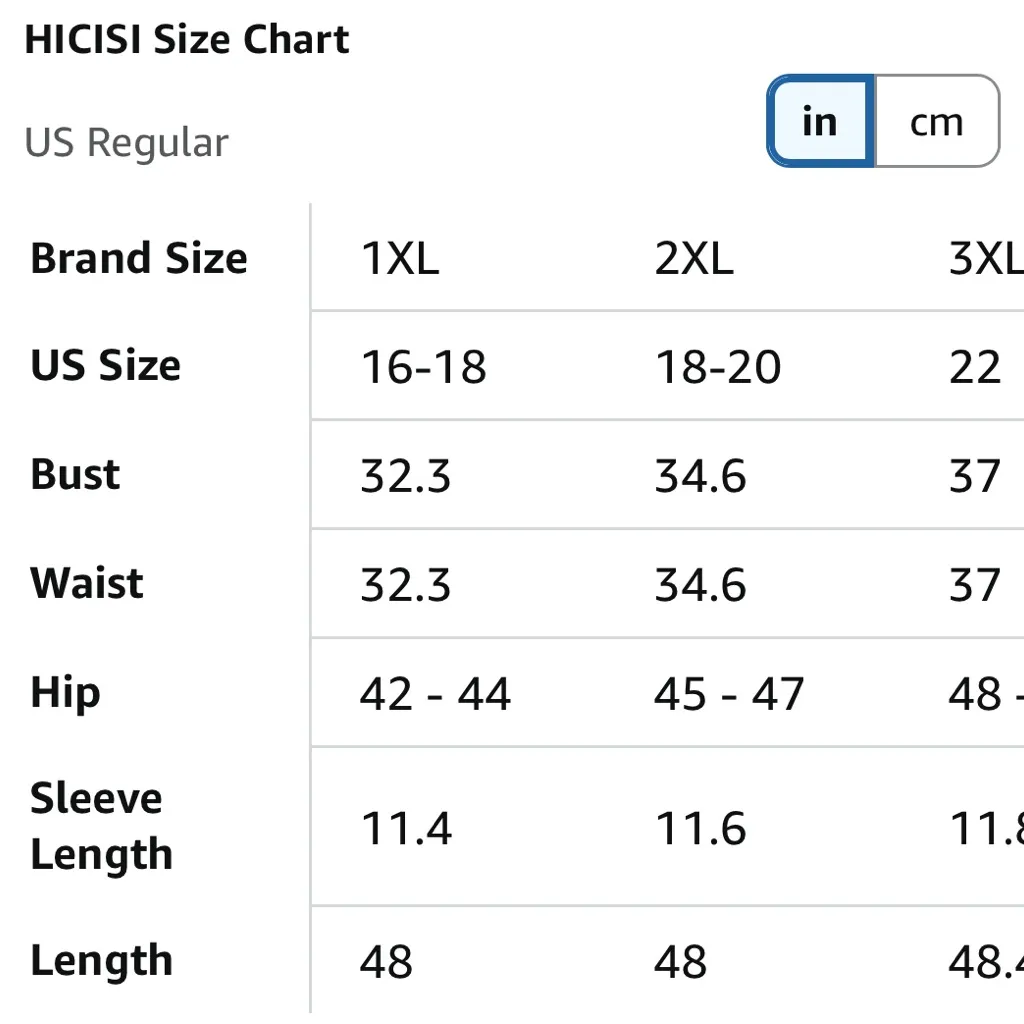Click the 11.4 sleeve length value
Image resolution: width=1024 pixels, height=1024 pixels.
[406, 828]
